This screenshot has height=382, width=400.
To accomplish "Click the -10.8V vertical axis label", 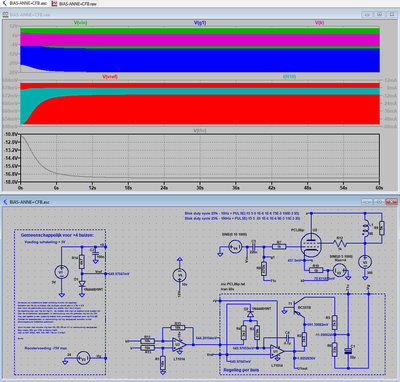I will pyautogui.click(x=11, y=134).
